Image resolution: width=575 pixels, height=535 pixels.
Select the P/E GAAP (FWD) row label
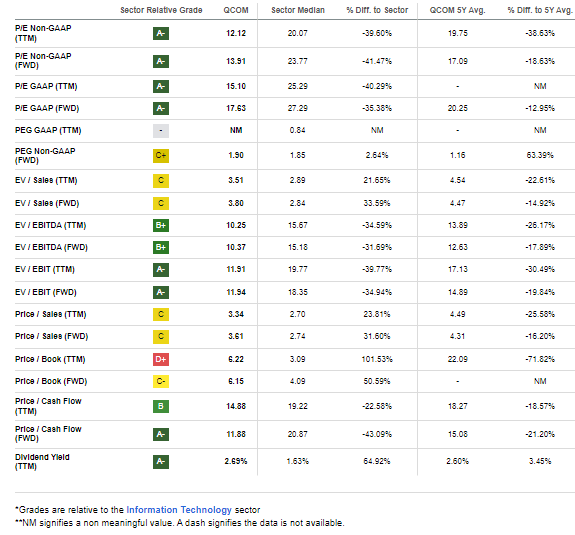pos(47,108)
